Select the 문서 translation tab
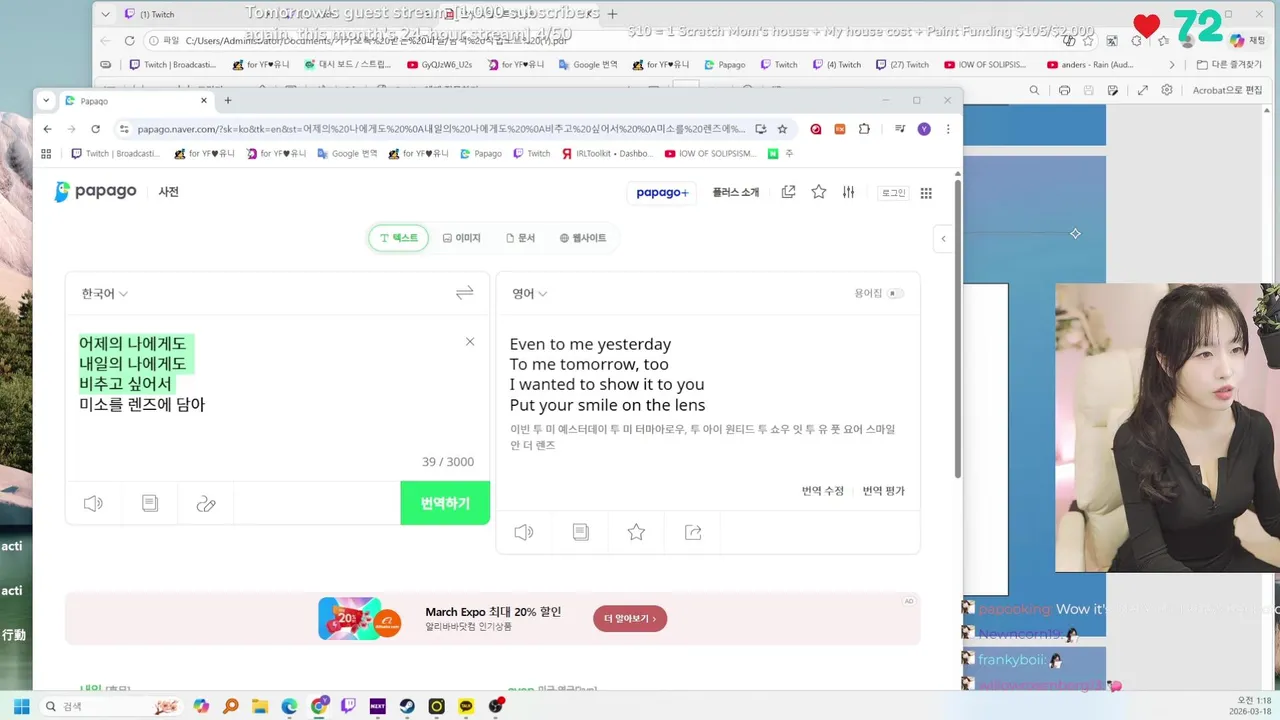The image size is (1280, 720). [520, 238]
